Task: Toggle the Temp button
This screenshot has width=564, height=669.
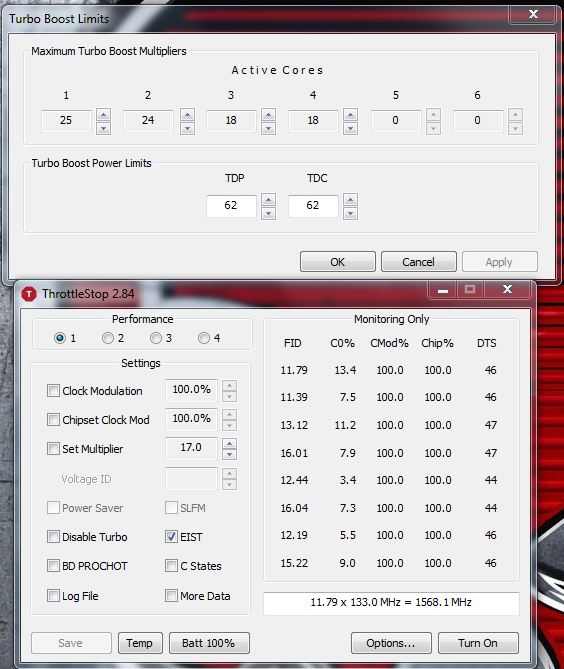Action: (x=140, y=643)
